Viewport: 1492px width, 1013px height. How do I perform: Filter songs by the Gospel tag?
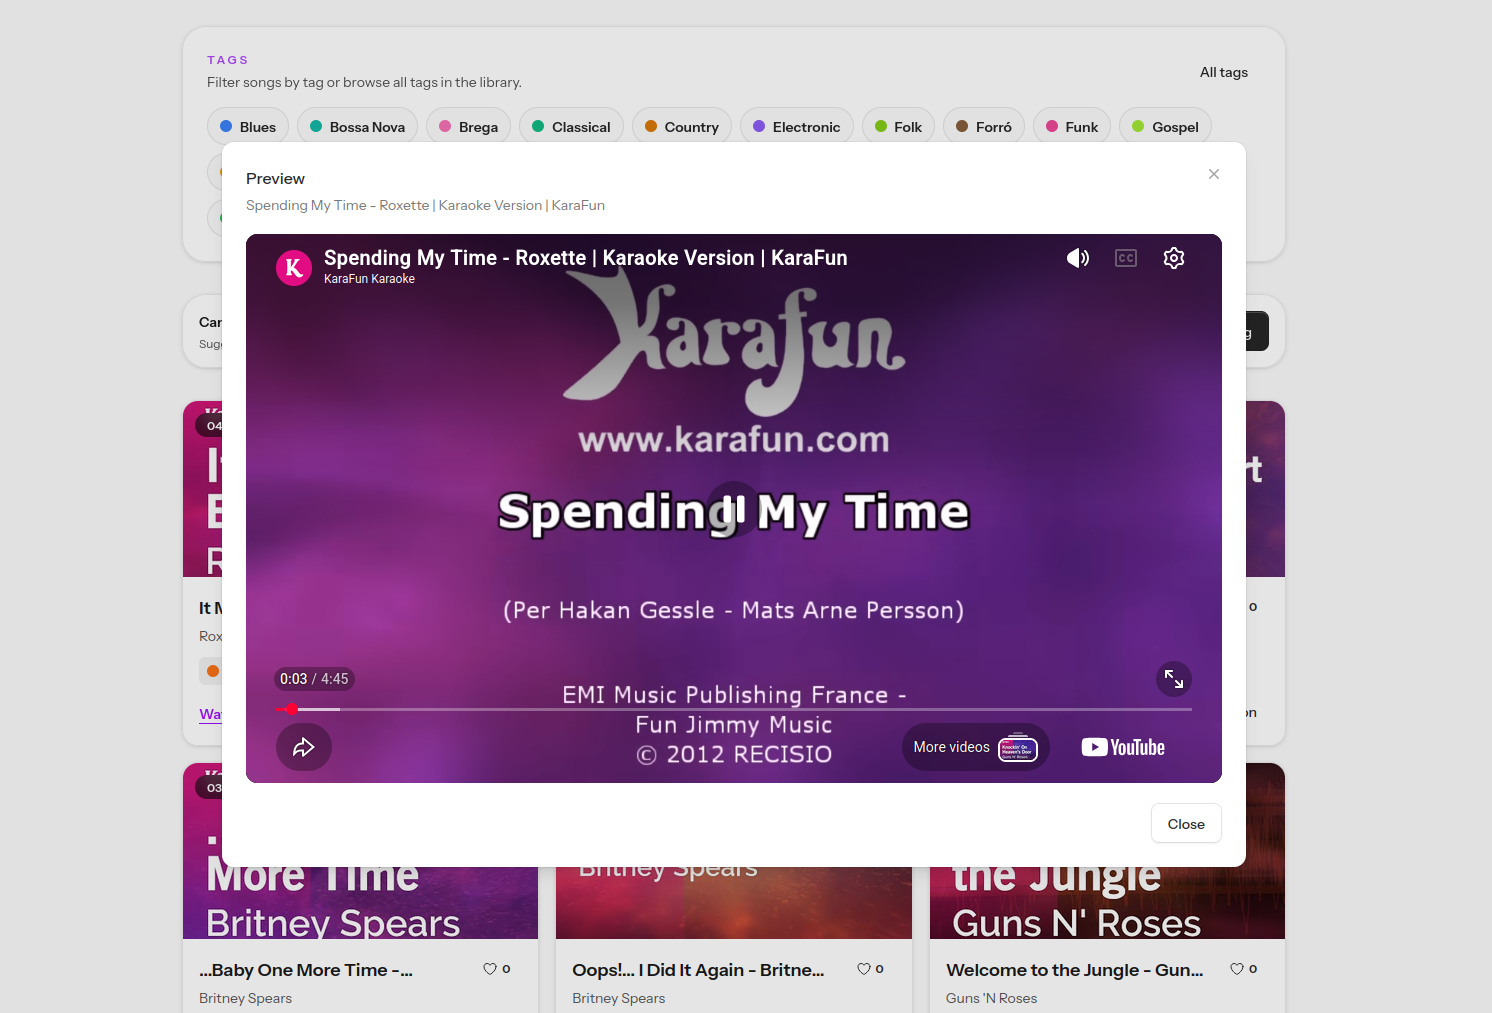coord(1166,127)
